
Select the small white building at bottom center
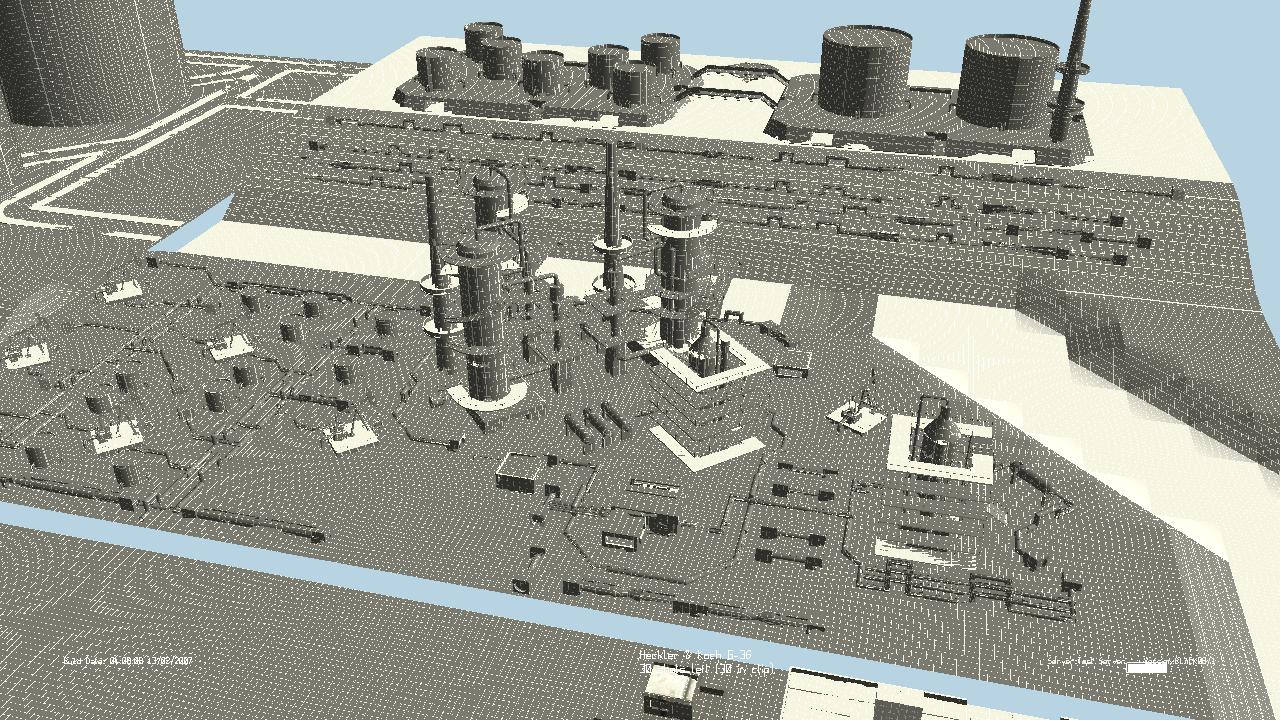(x=670, y=690)
